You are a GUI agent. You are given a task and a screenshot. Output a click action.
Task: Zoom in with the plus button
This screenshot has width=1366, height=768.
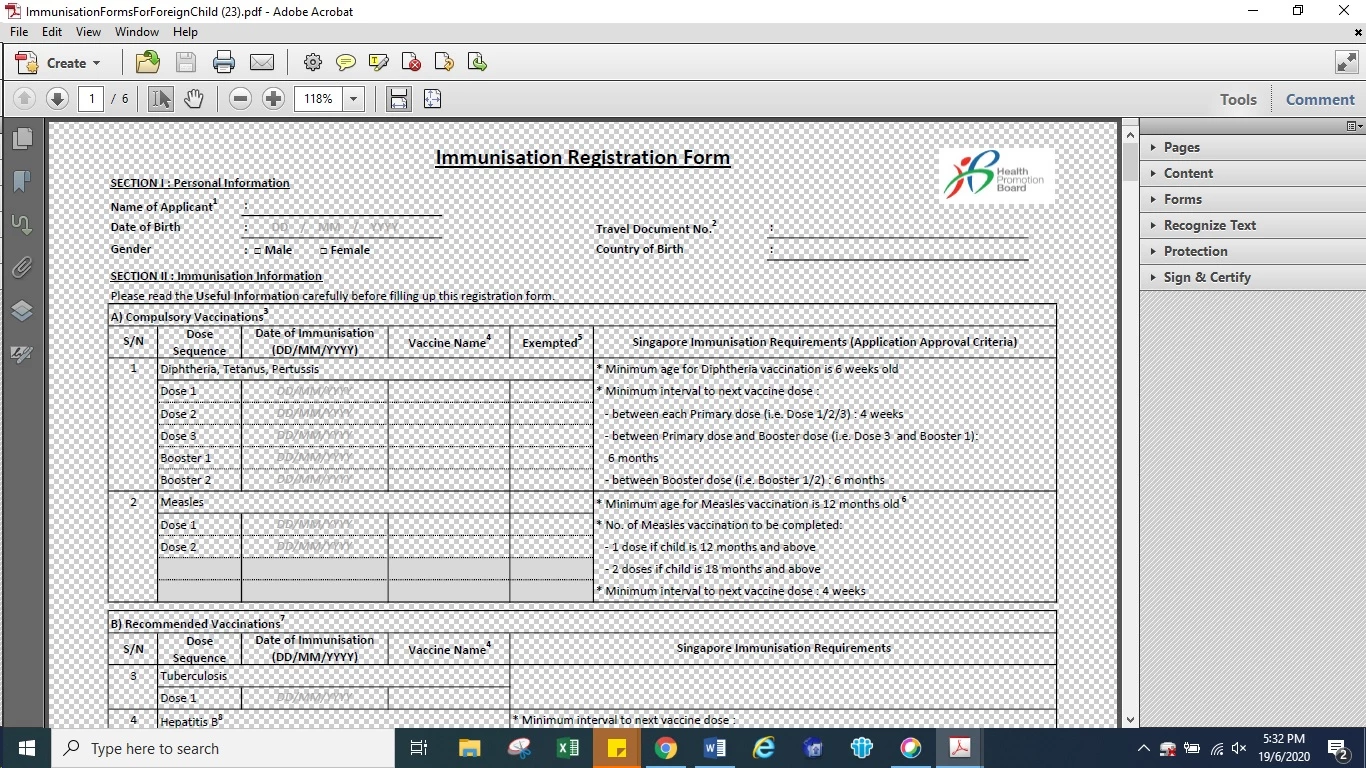pos(273,99)
